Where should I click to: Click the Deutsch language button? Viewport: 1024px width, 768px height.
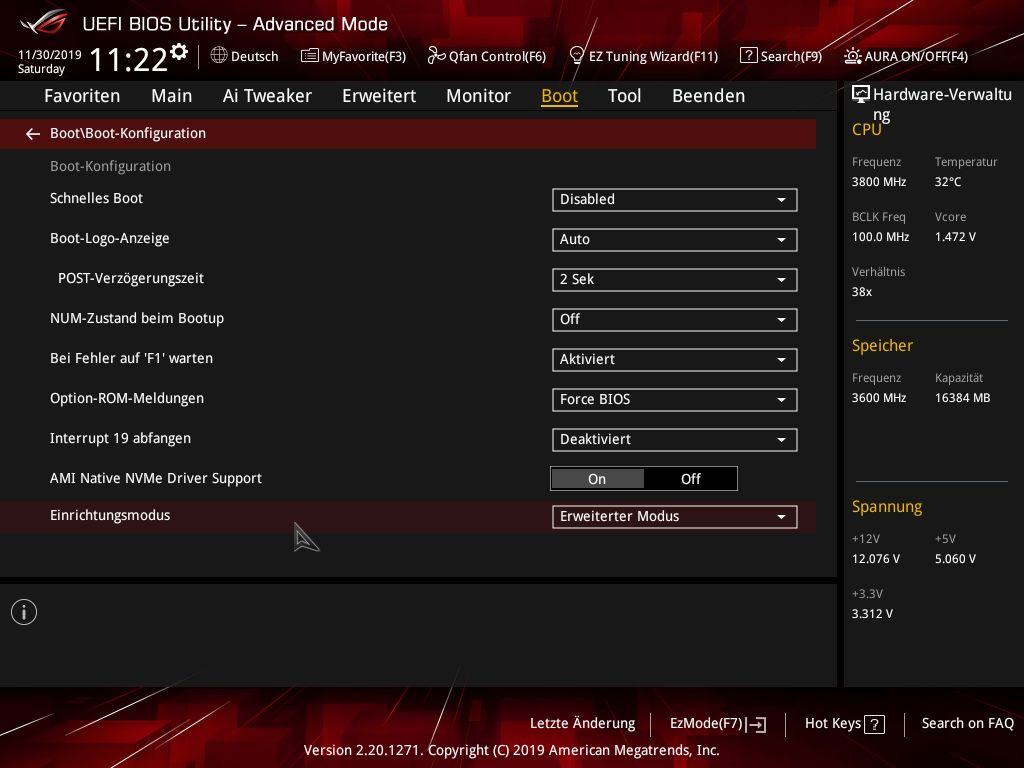coord(244,56)
